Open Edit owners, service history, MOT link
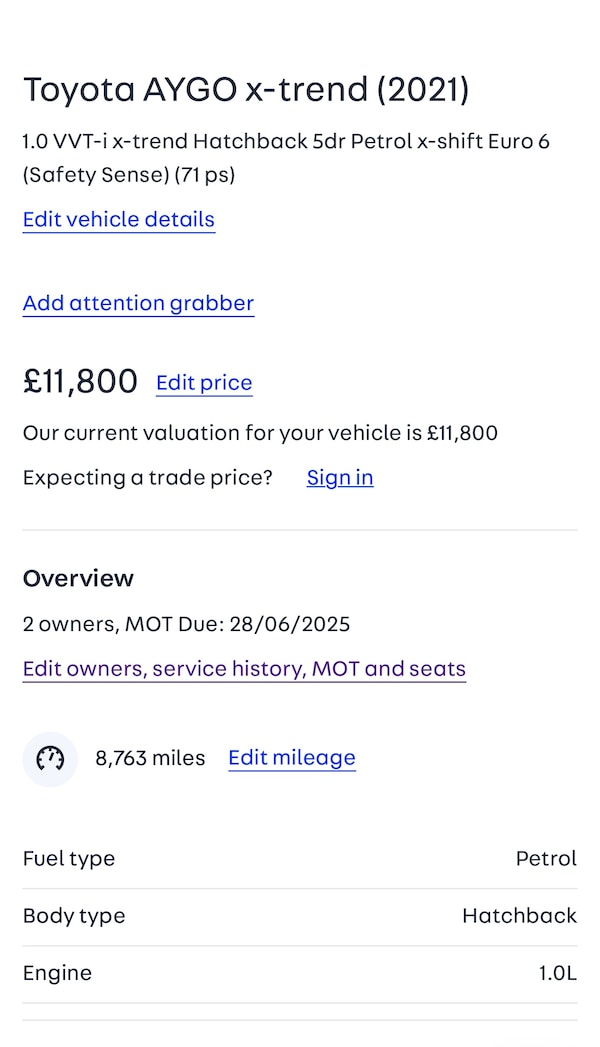Screen dimensions: 600x1047 pyautogui.click(x=244, y=668)
